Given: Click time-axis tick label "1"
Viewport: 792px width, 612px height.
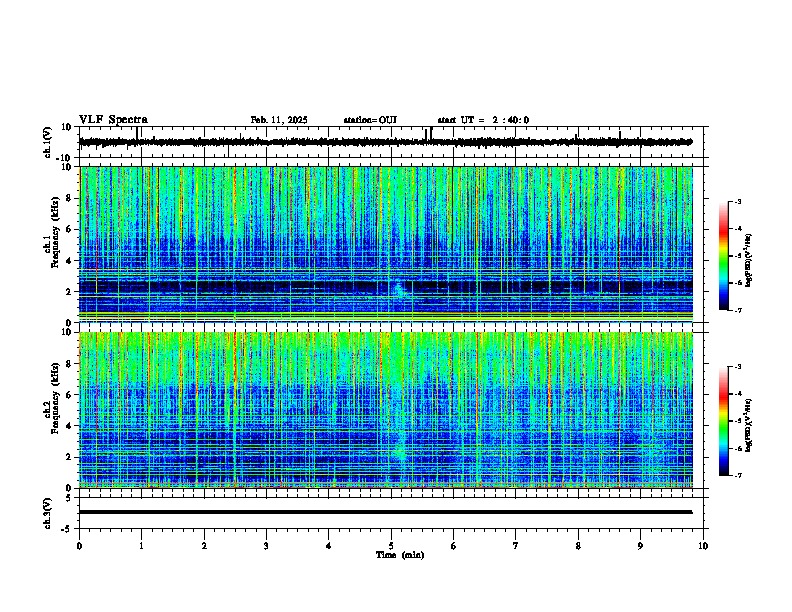Looking at the screenshot, I should 141,546.
